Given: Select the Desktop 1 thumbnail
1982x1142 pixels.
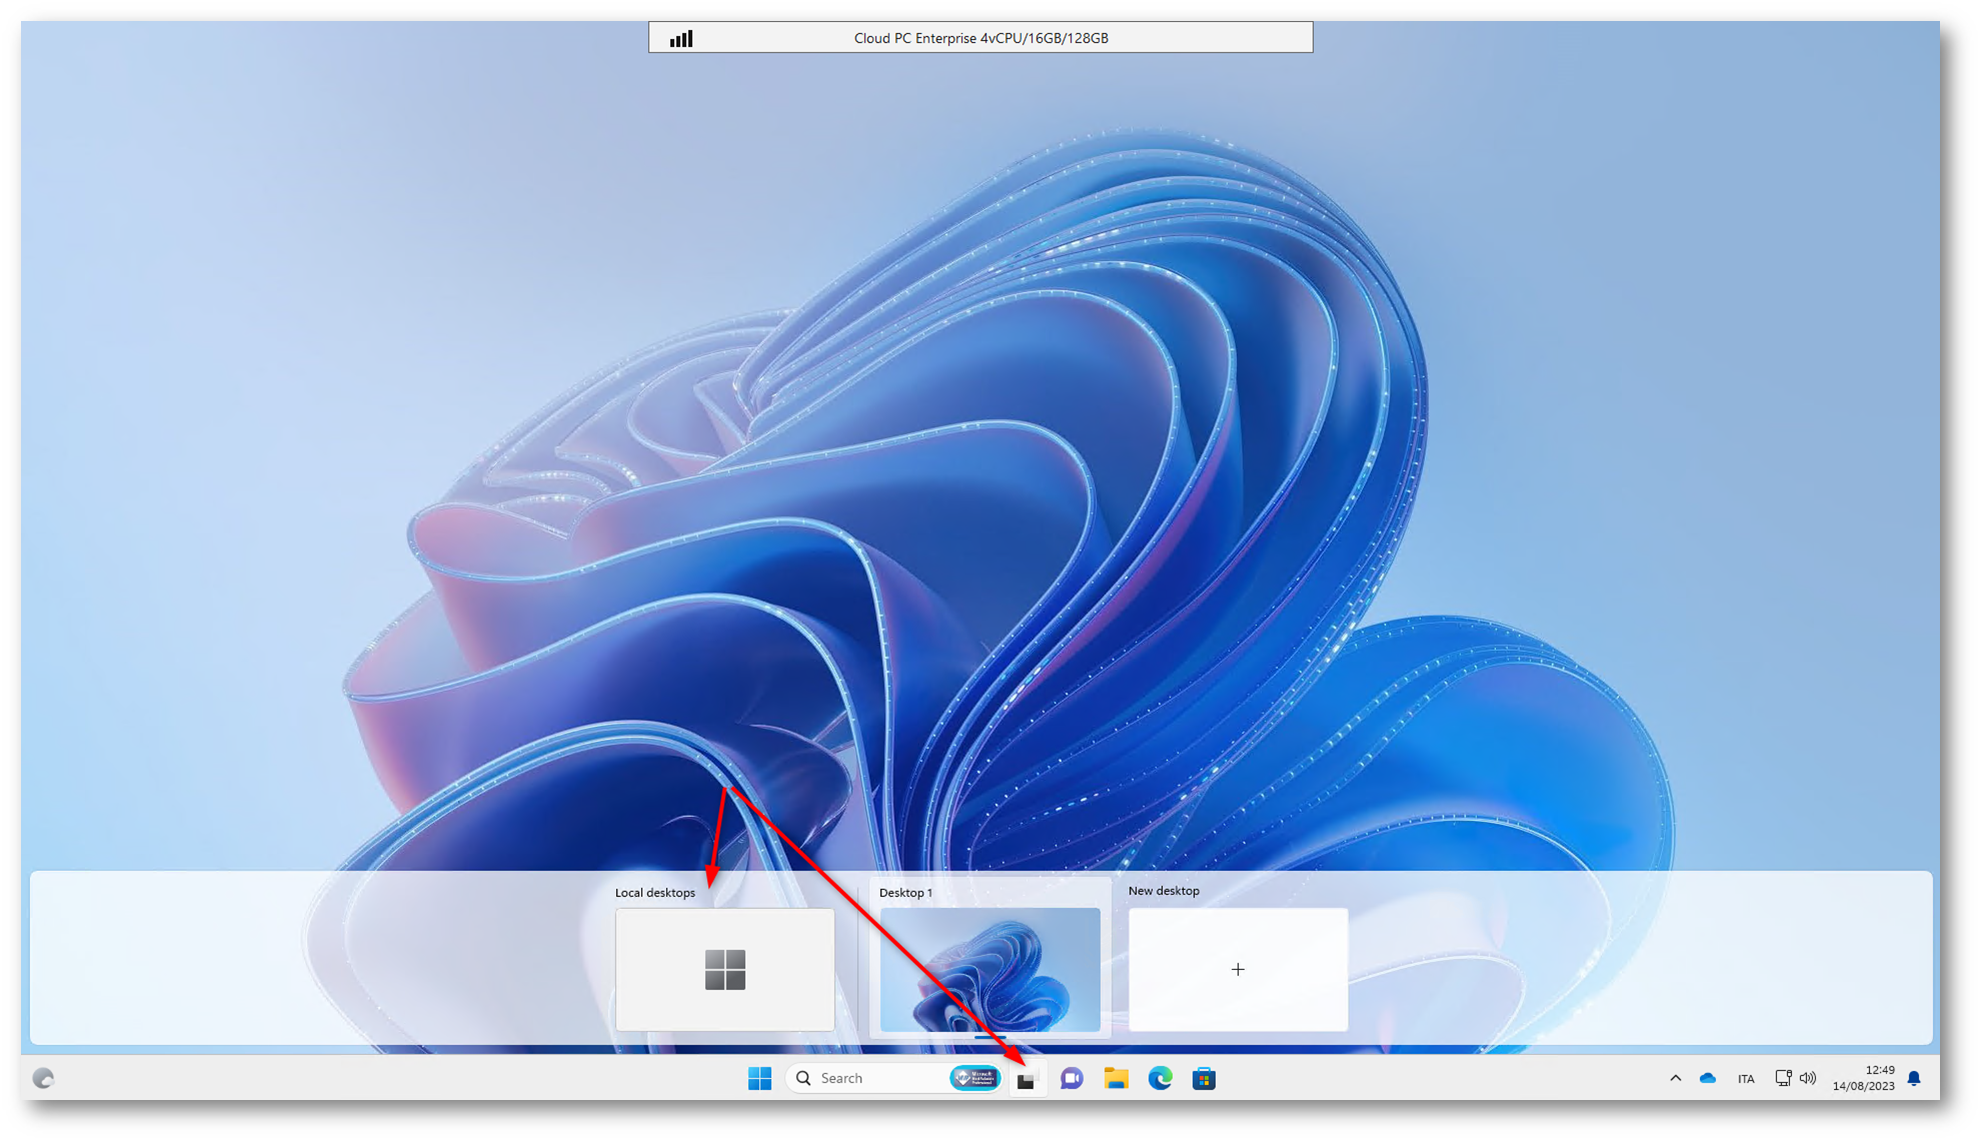Looking at the screenshot, I should 990,969.
